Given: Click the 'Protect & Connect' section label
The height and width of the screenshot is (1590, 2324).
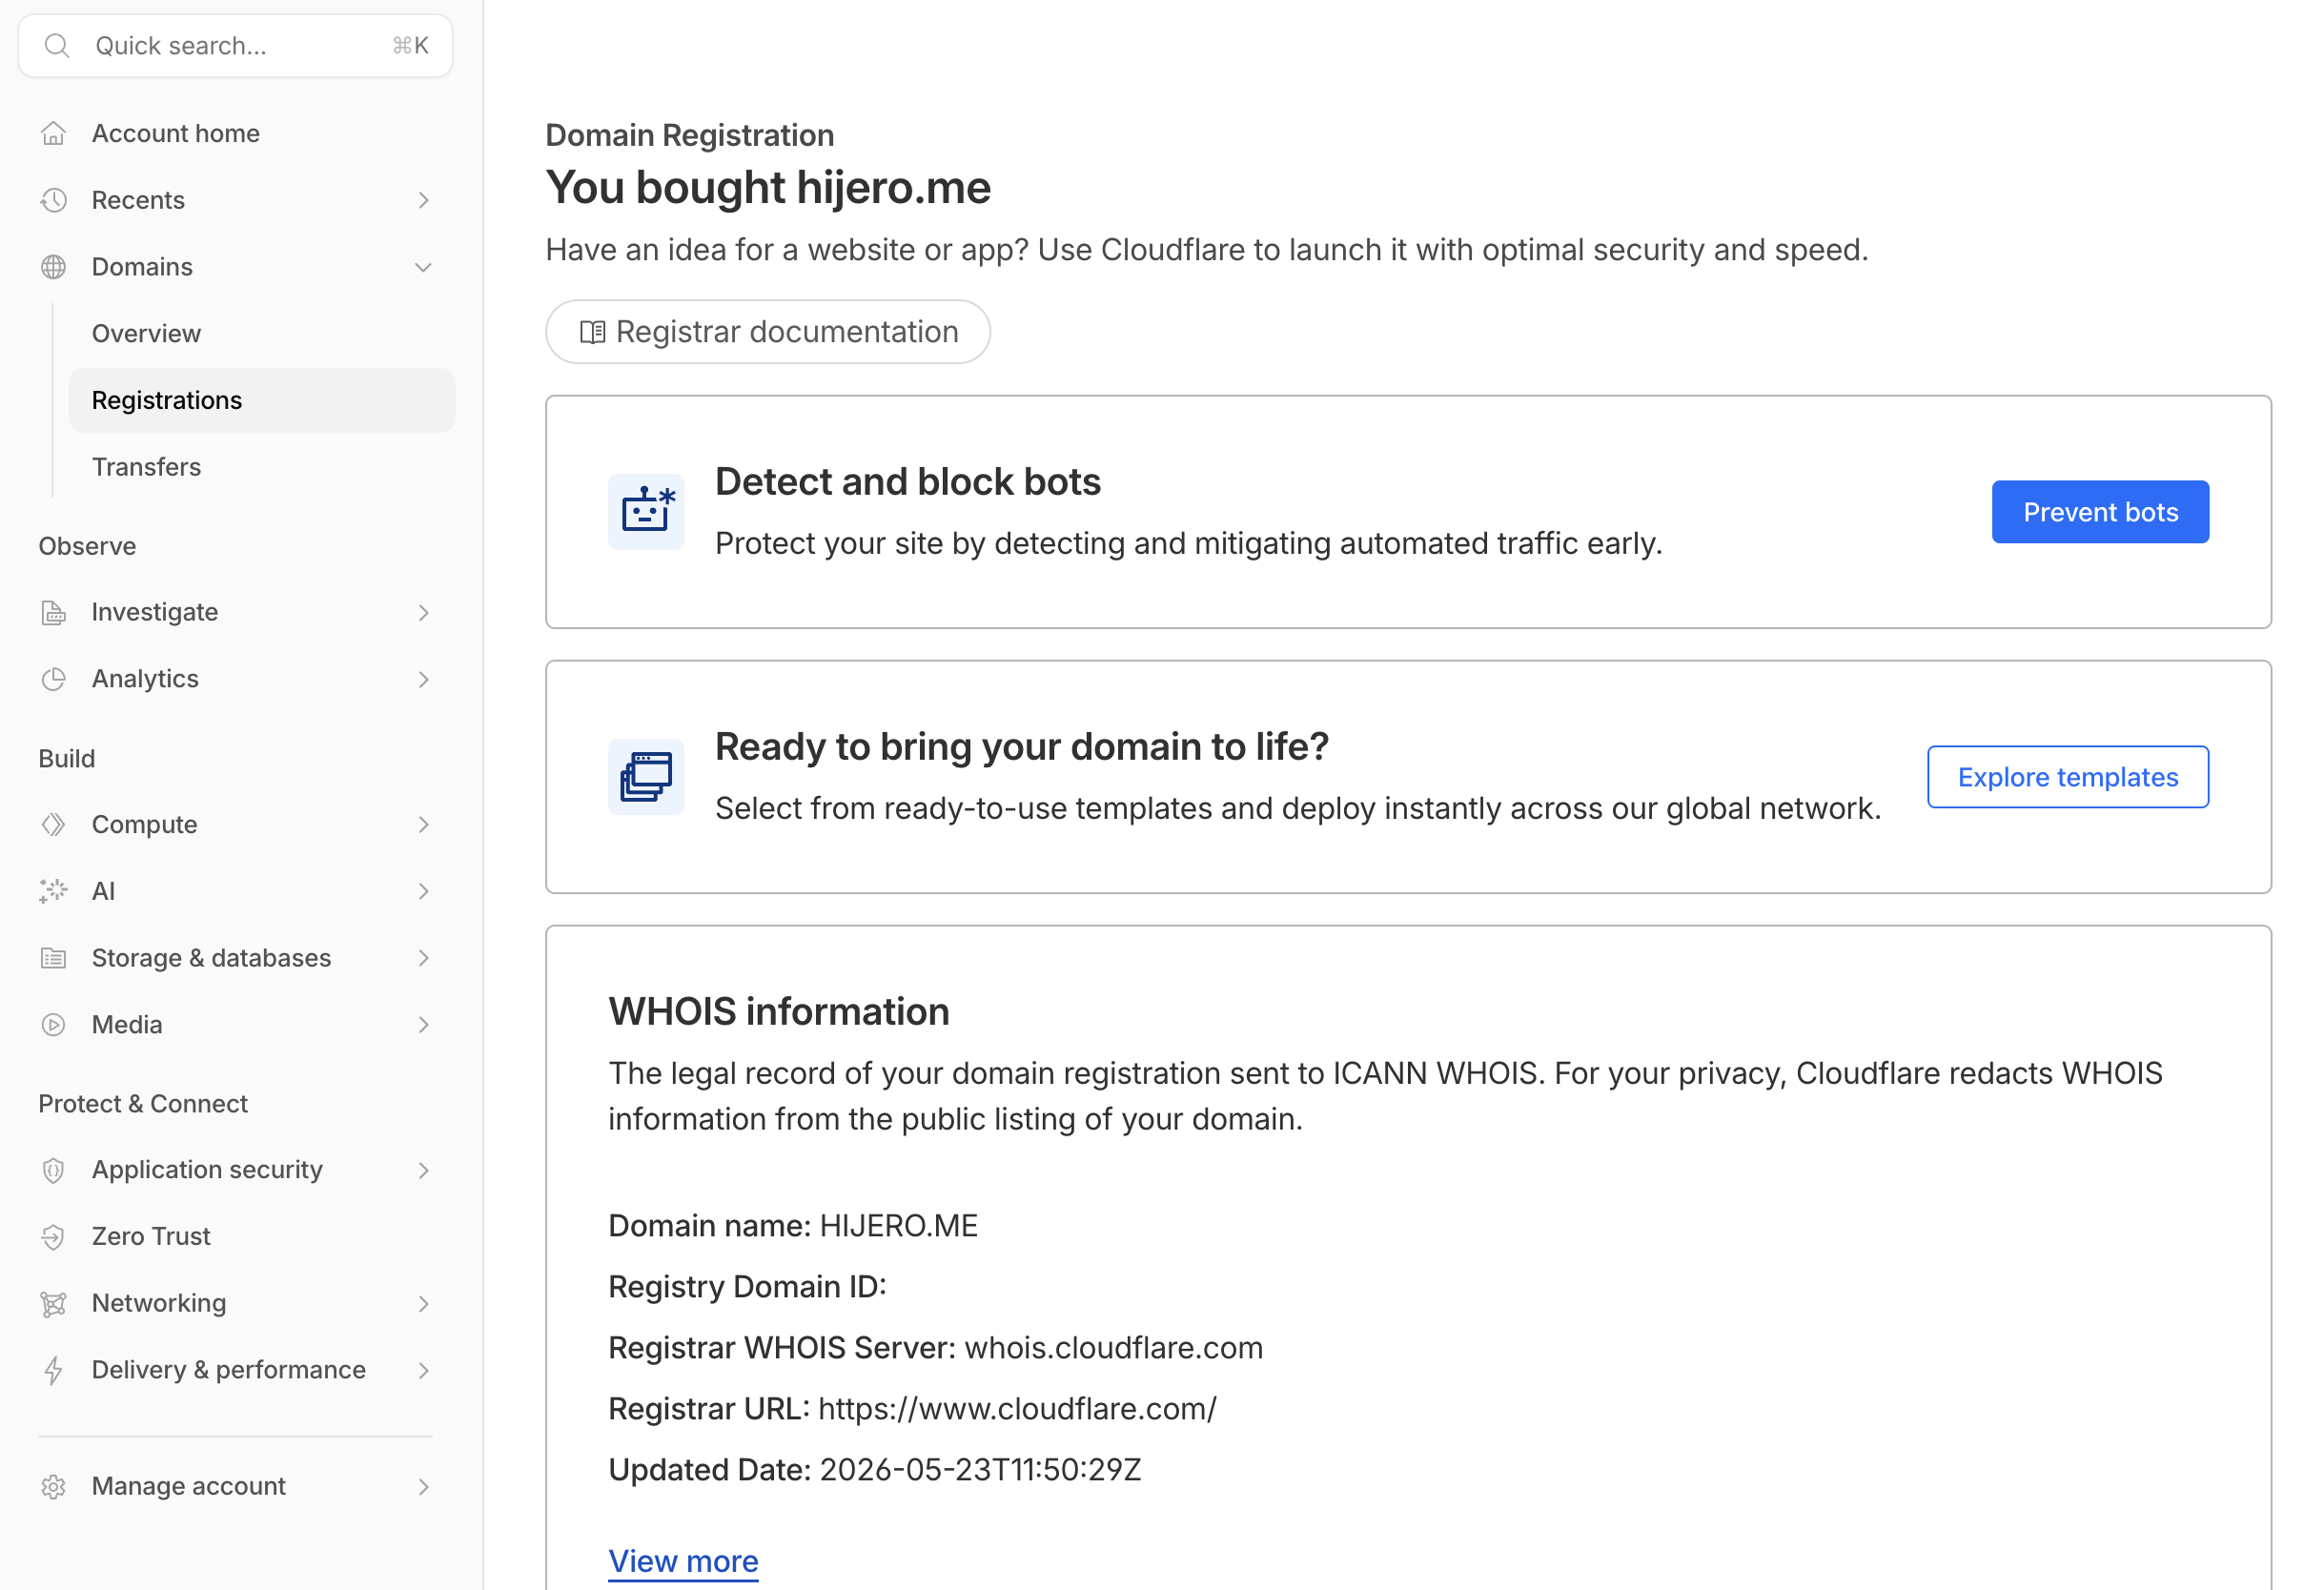Looking at the screenshot, I should [x=143, y=1104].
